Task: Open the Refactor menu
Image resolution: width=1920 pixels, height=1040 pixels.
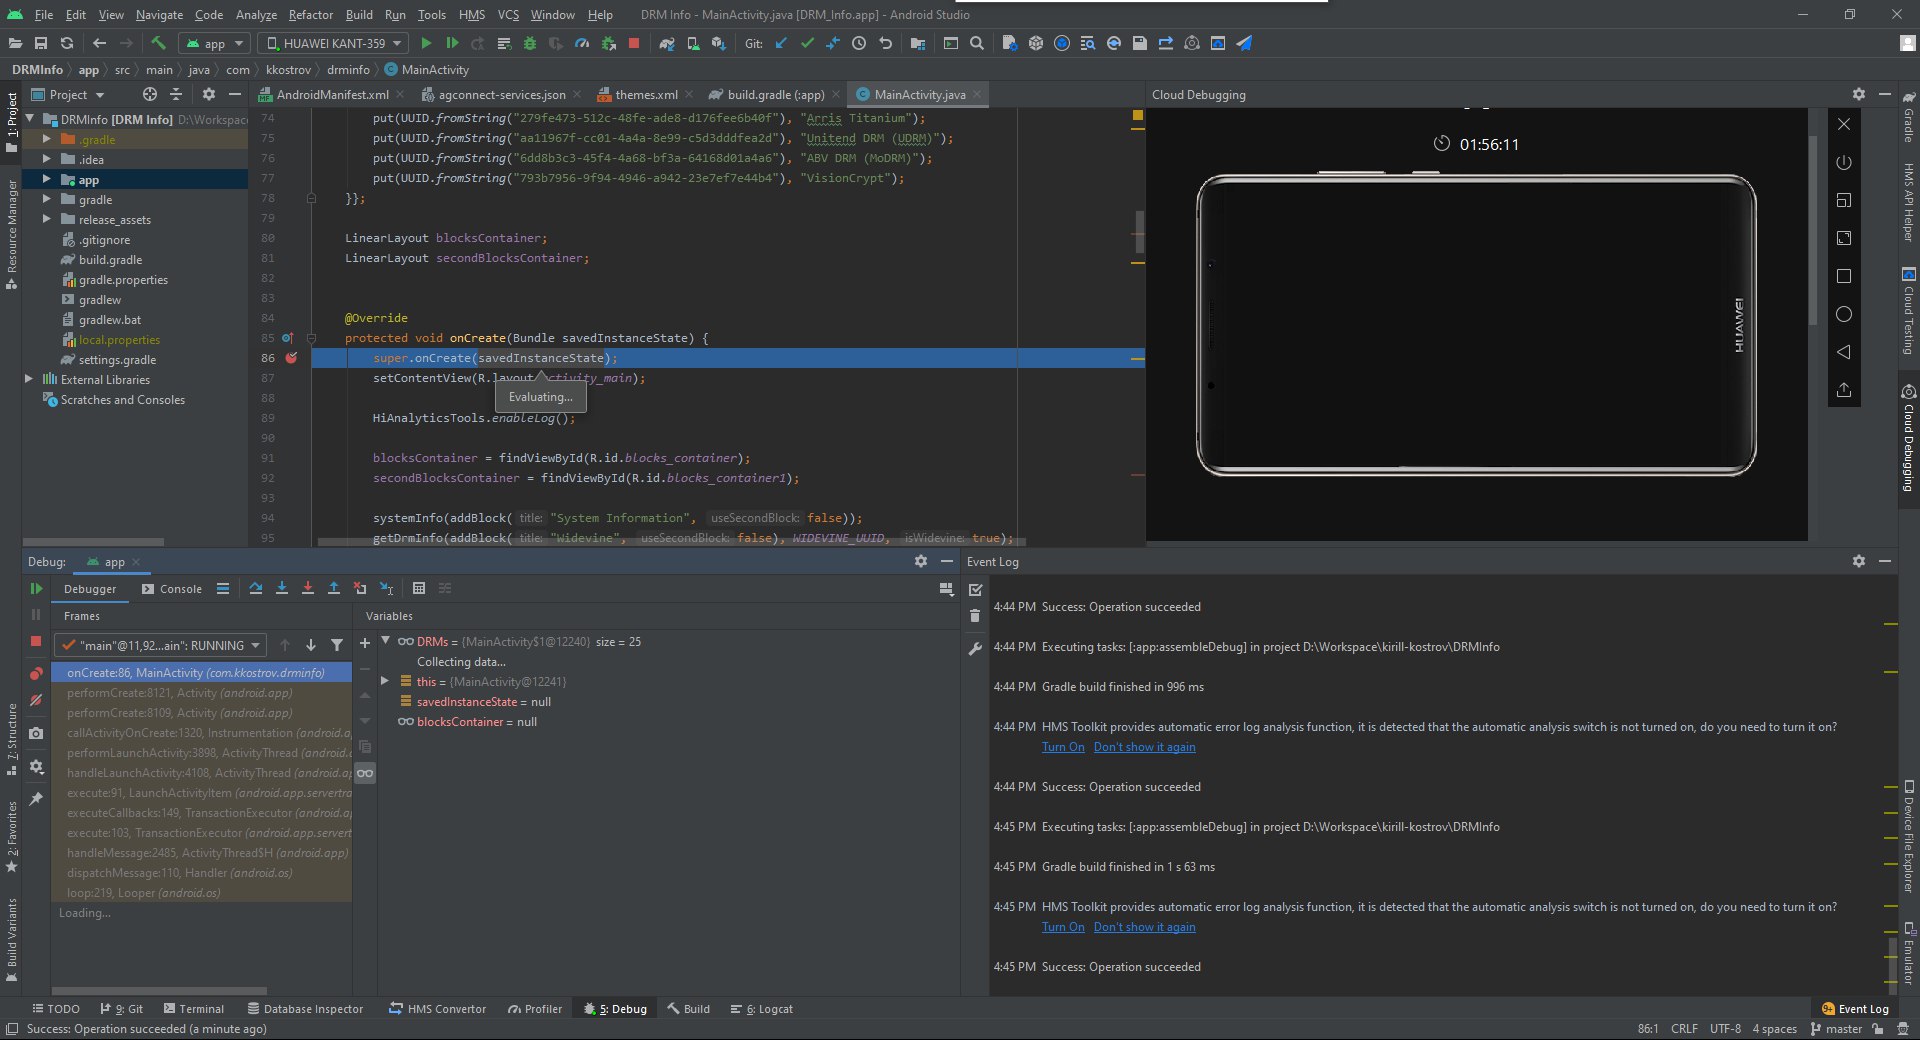Action: point(310,15)
